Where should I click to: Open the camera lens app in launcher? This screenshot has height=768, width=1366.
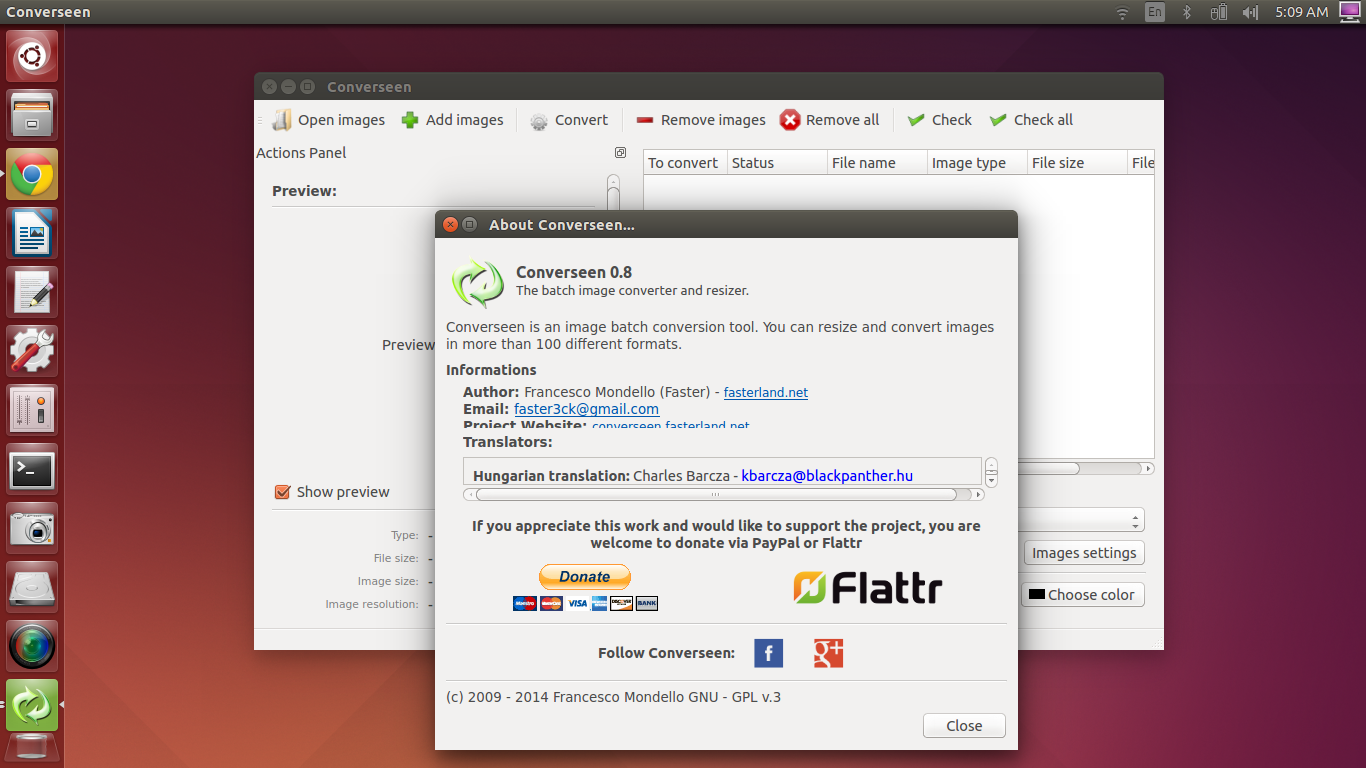click(32, 646)
